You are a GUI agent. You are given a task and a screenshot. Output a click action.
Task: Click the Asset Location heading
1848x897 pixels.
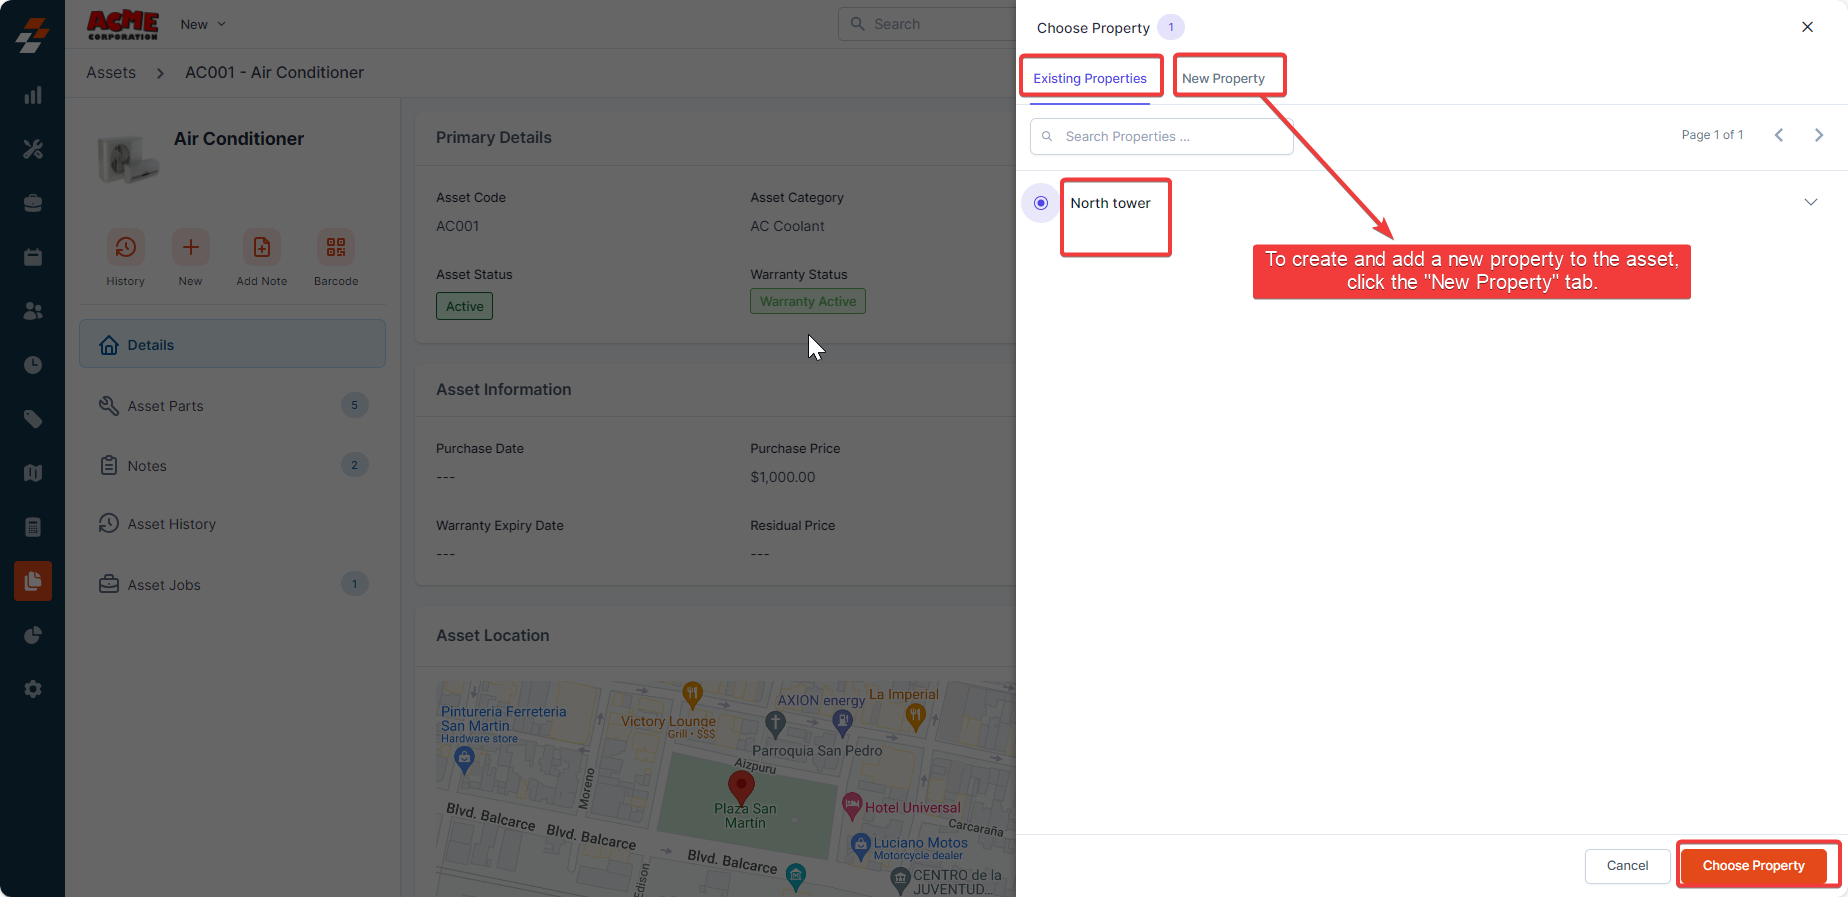tap(493, 635)
